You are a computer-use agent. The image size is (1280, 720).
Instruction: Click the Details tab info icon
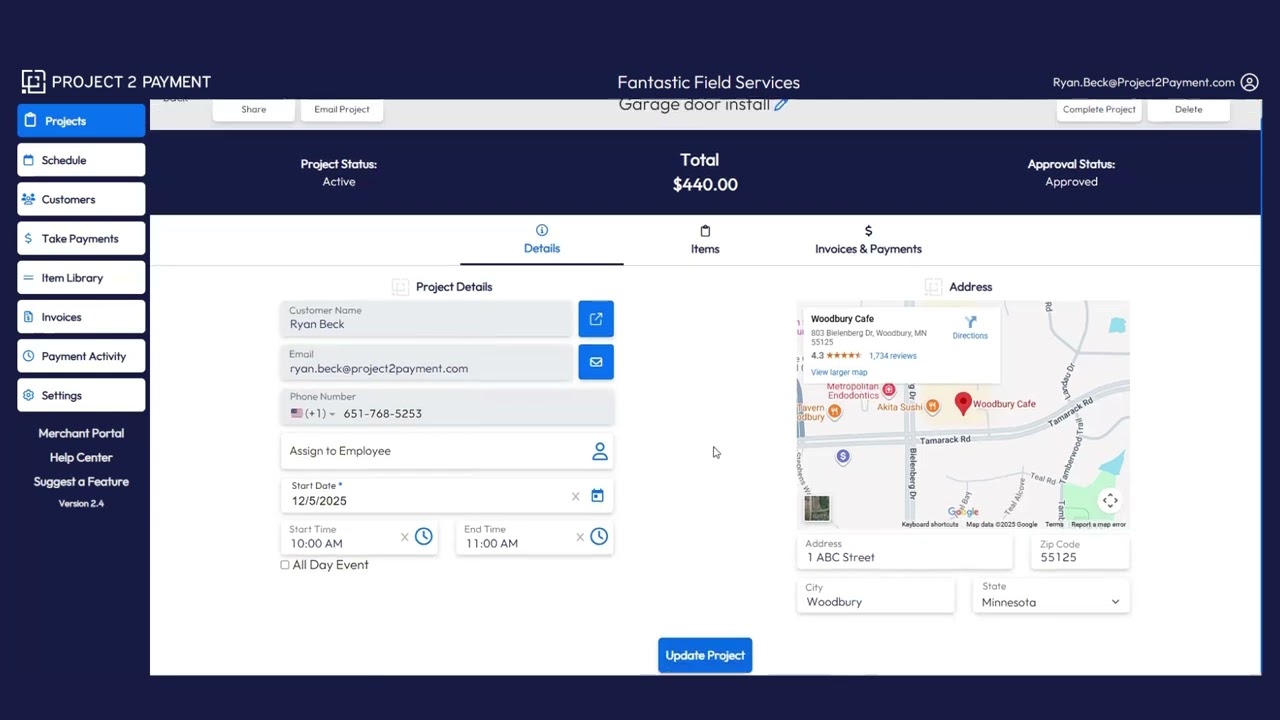click(542, 230)
